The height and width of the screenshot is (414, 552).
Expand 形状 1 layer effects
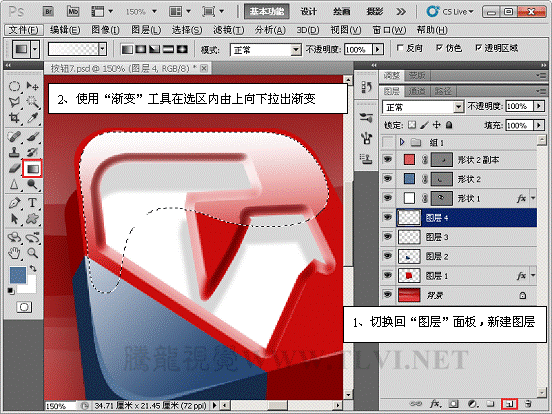tap(533, 198)
